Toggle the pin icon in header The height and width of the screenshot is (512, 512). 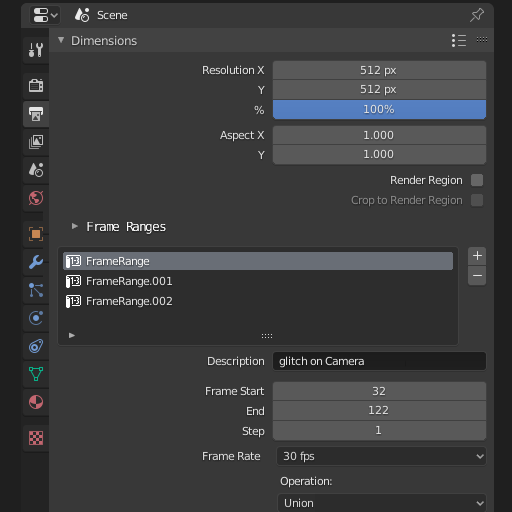pyautogui.click(x=477, y=15)
